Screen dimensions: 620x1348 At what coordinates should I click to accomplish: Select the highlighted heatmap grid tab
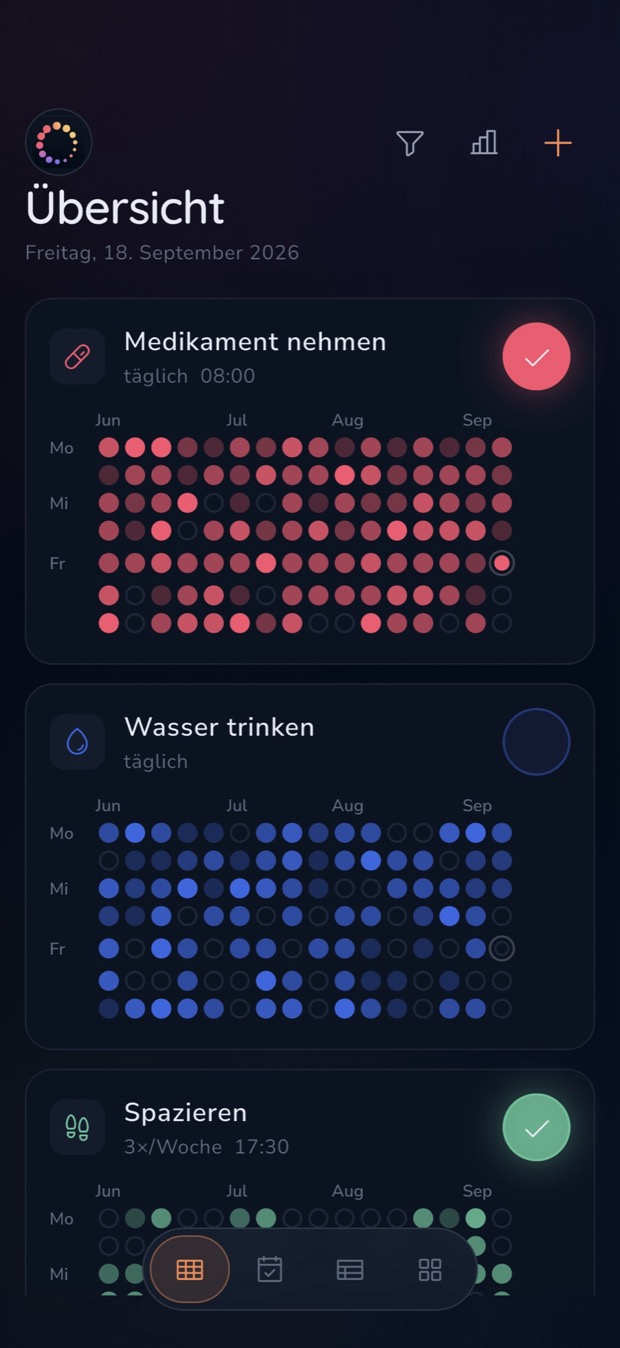pyautogui.click(x=190, y=1270)
